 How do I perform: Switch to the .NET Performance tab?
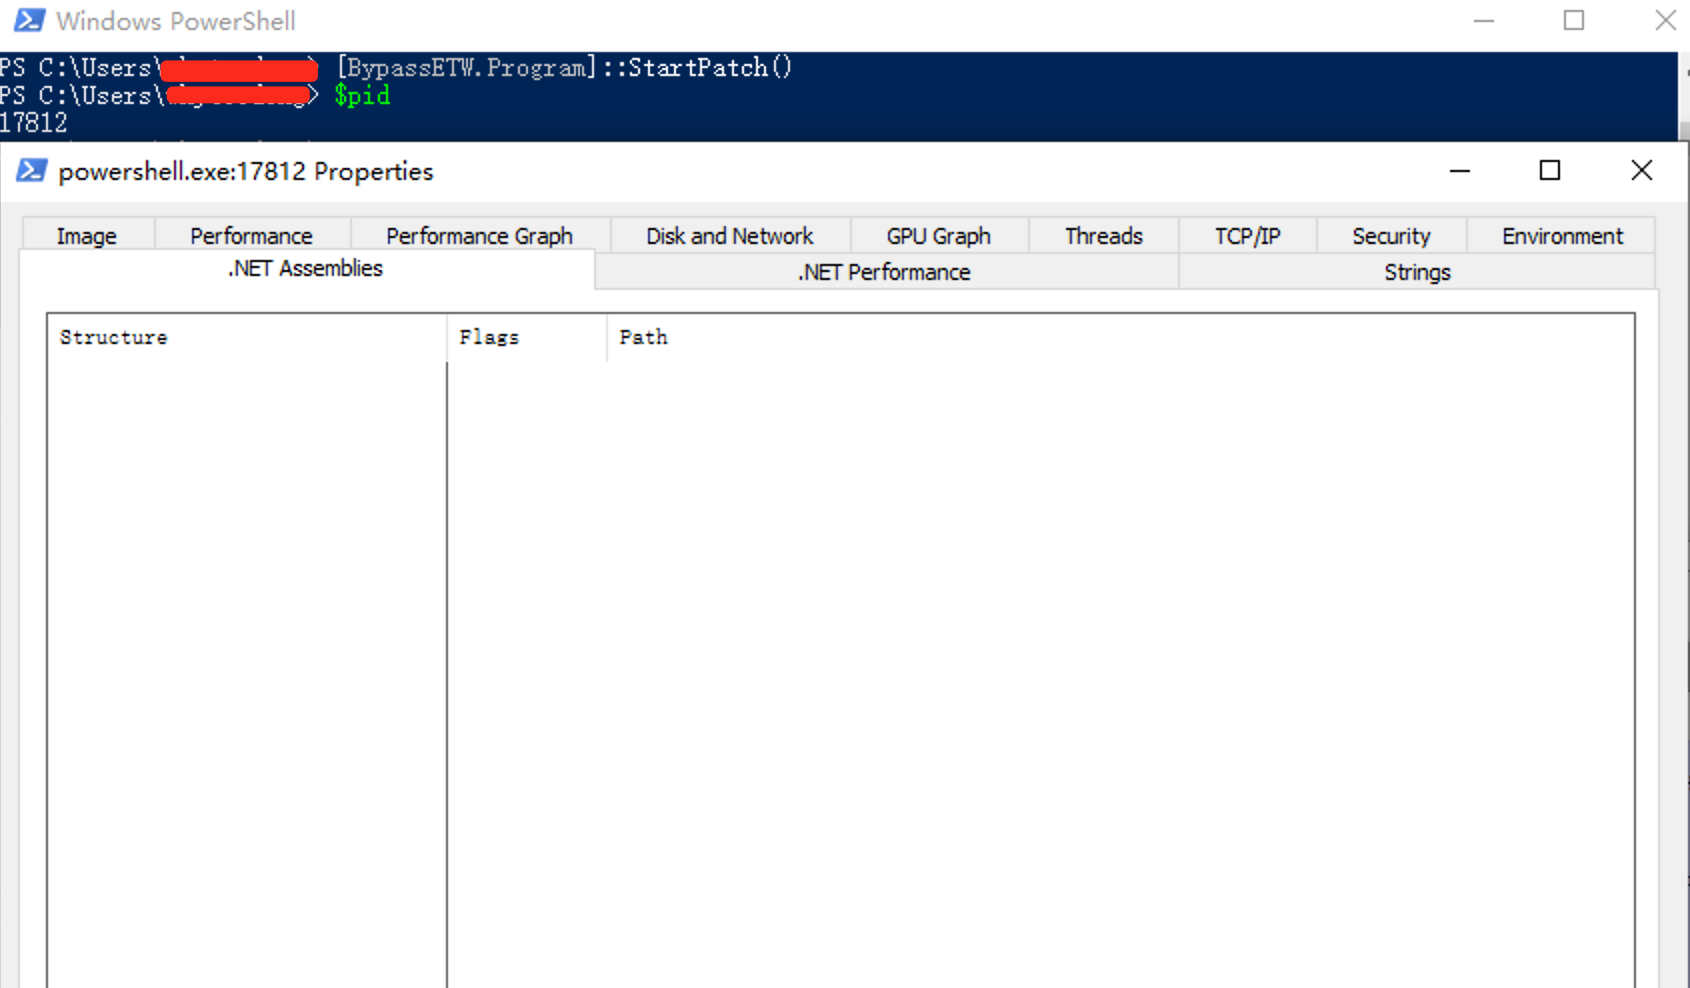[884, 272]
